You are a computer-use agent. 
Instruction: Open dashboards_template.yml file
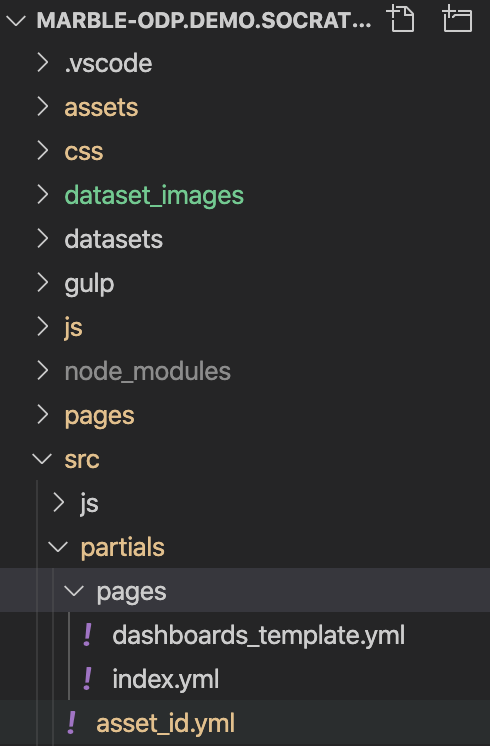click(258, 636)
